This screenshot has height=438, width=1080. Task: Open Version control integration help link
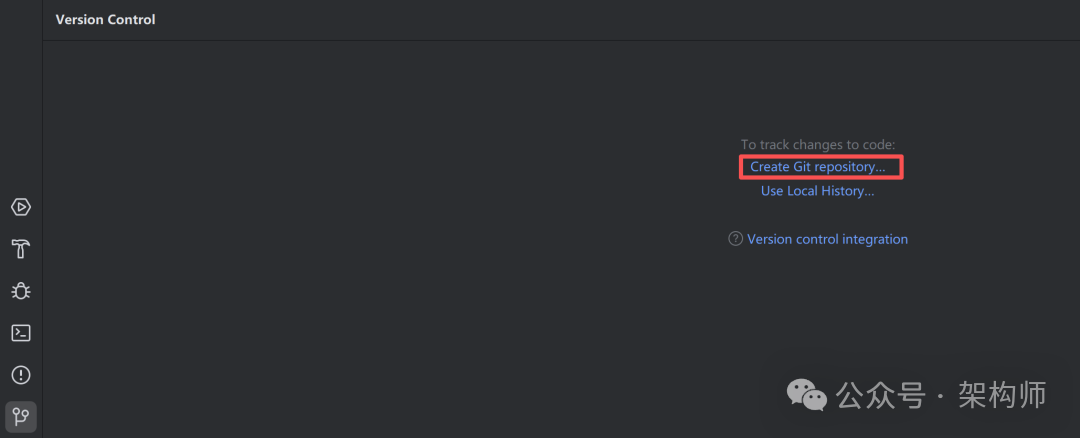[x=827, y=239]
